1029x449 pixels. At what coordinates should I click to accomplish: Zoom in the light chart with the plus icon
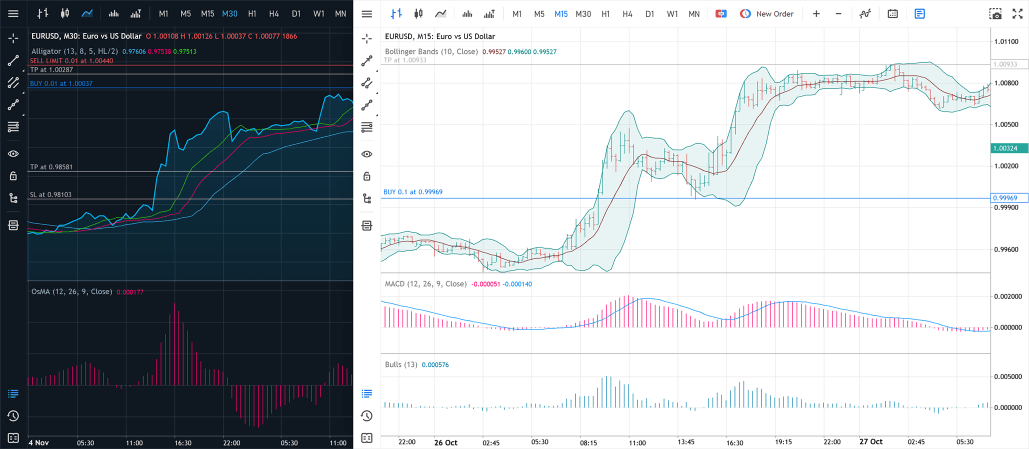[816, 14]
